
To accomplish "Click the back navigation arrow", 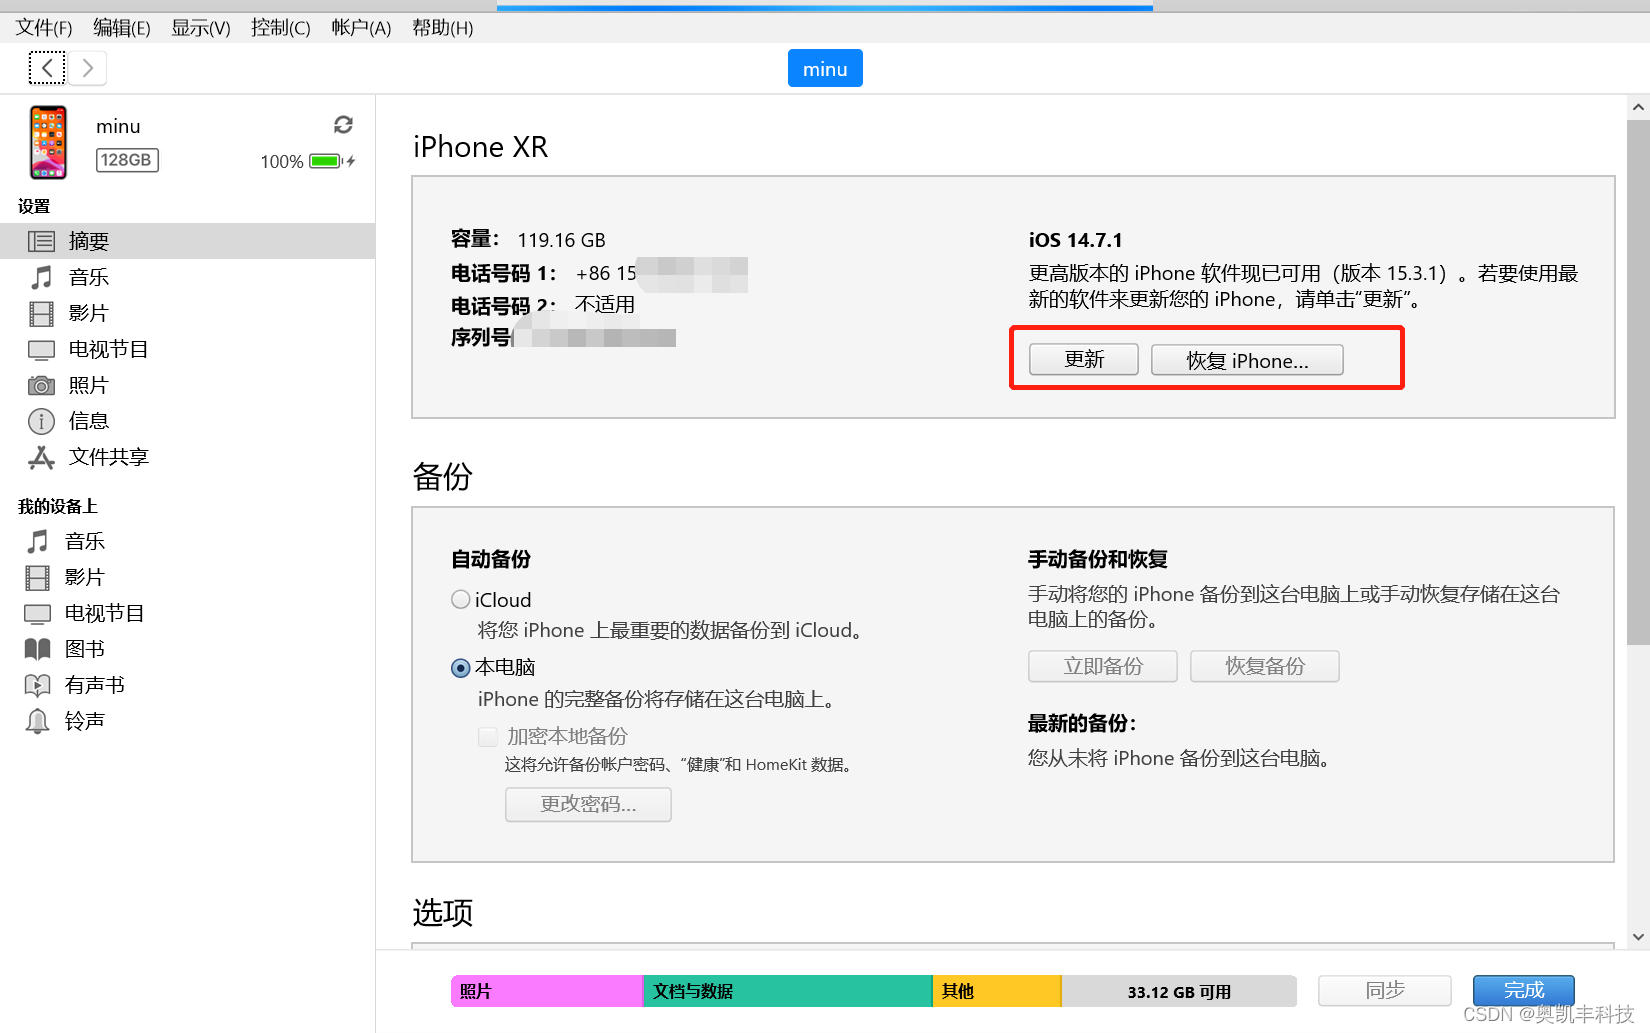I will point(47,67).
